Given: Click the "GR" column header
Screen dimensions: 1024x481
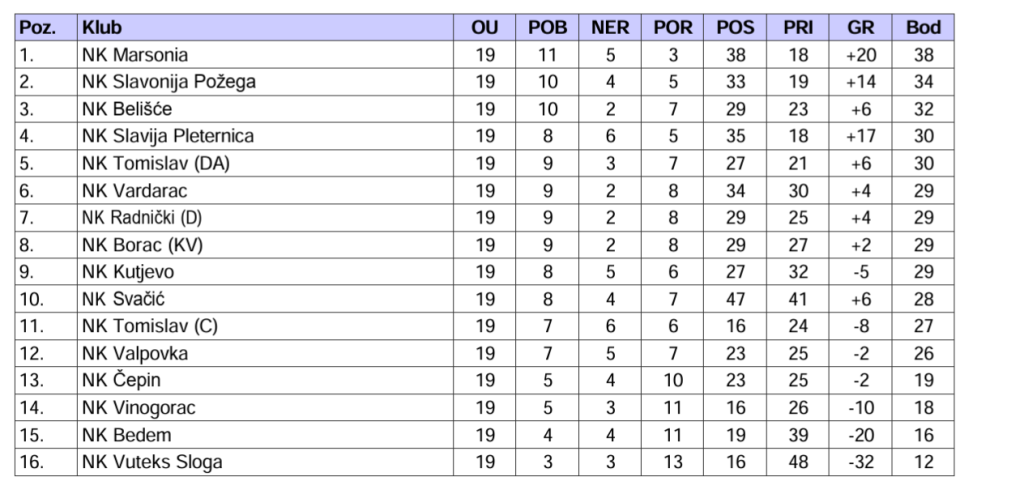Looking at the screenshot, I should [x=860, y=28].
